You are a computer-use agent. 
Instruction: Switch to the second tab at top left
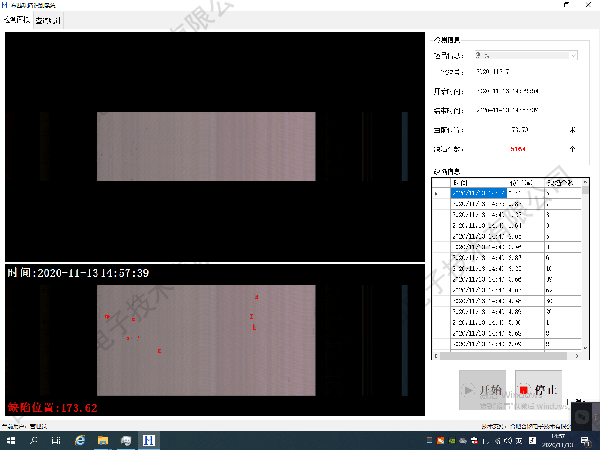47,20
